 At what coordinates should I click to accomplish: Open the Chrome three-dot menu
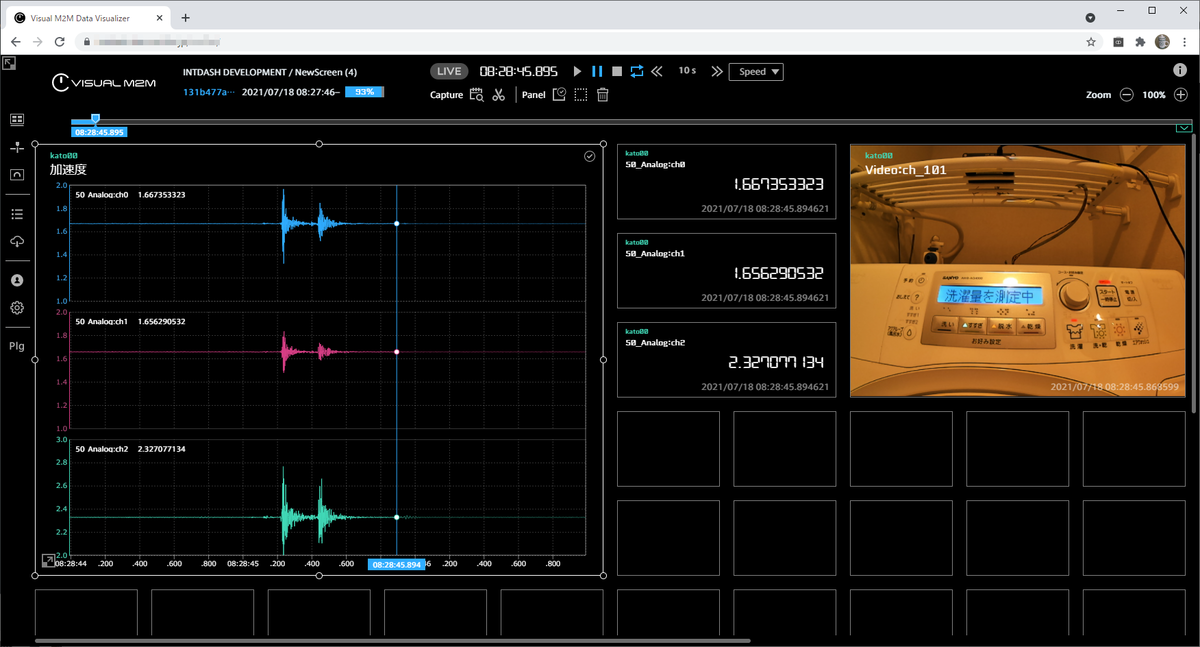tap(1184, 42)
